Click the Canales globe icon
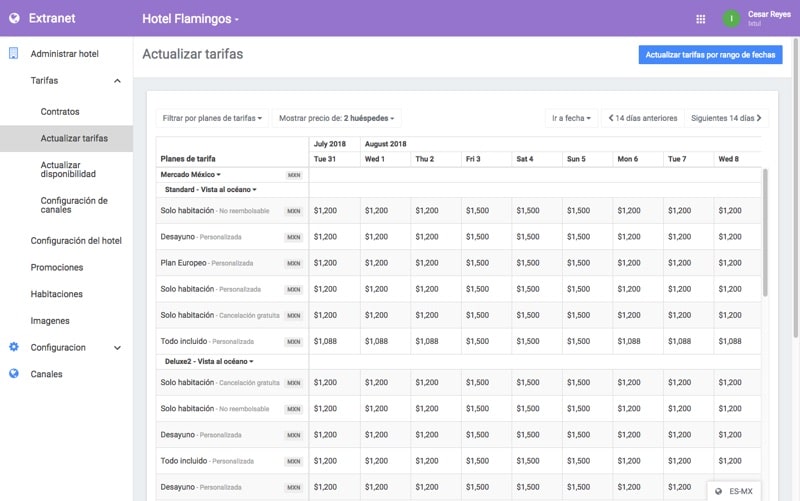 (x=14, y=373)
